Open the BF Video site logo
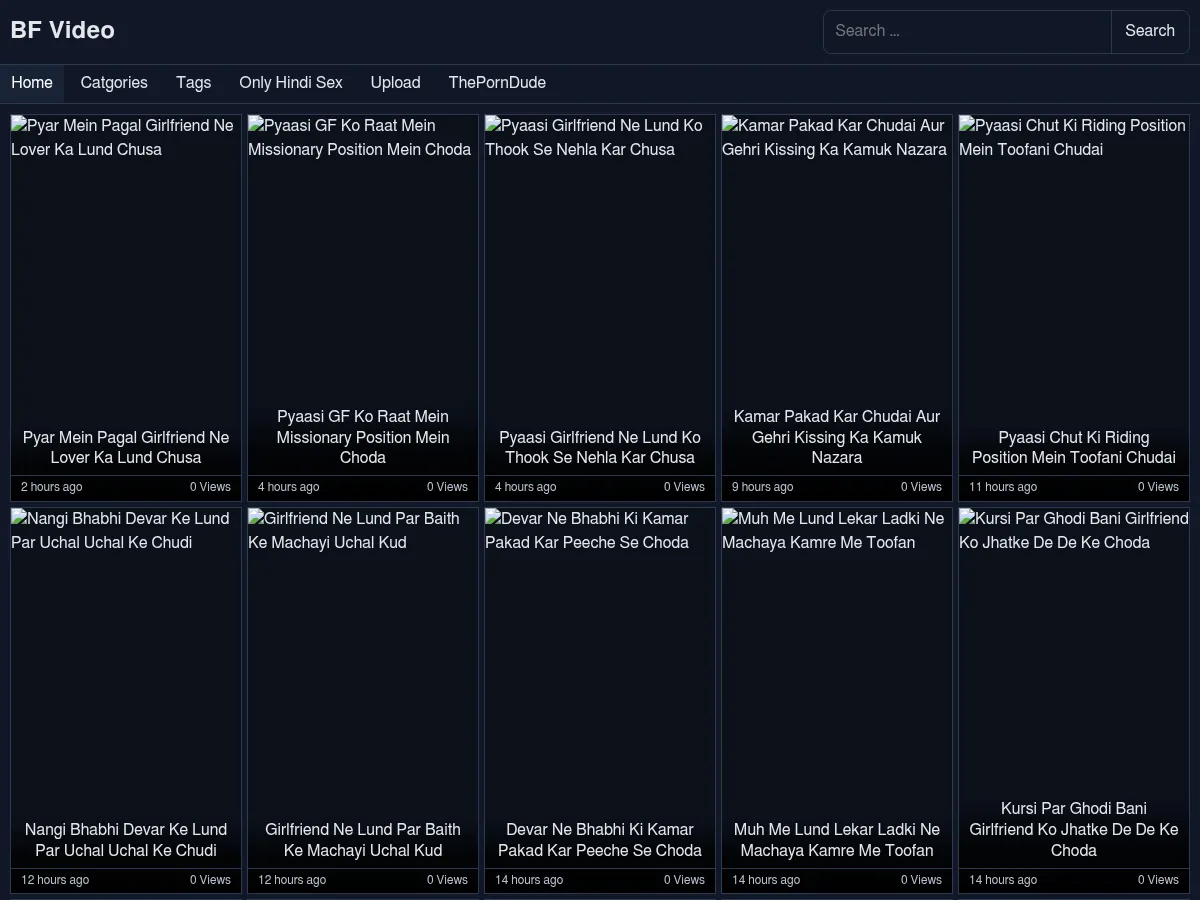Viewport: 1200px width, 900px height. [63, 30]
